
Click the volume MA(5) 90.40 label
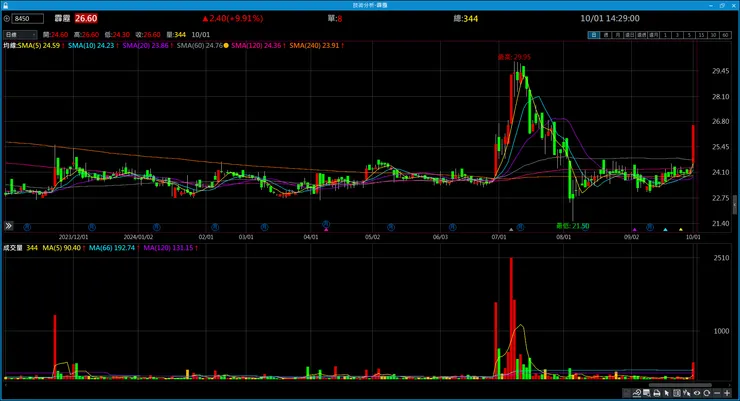click(x=61, y=248)
